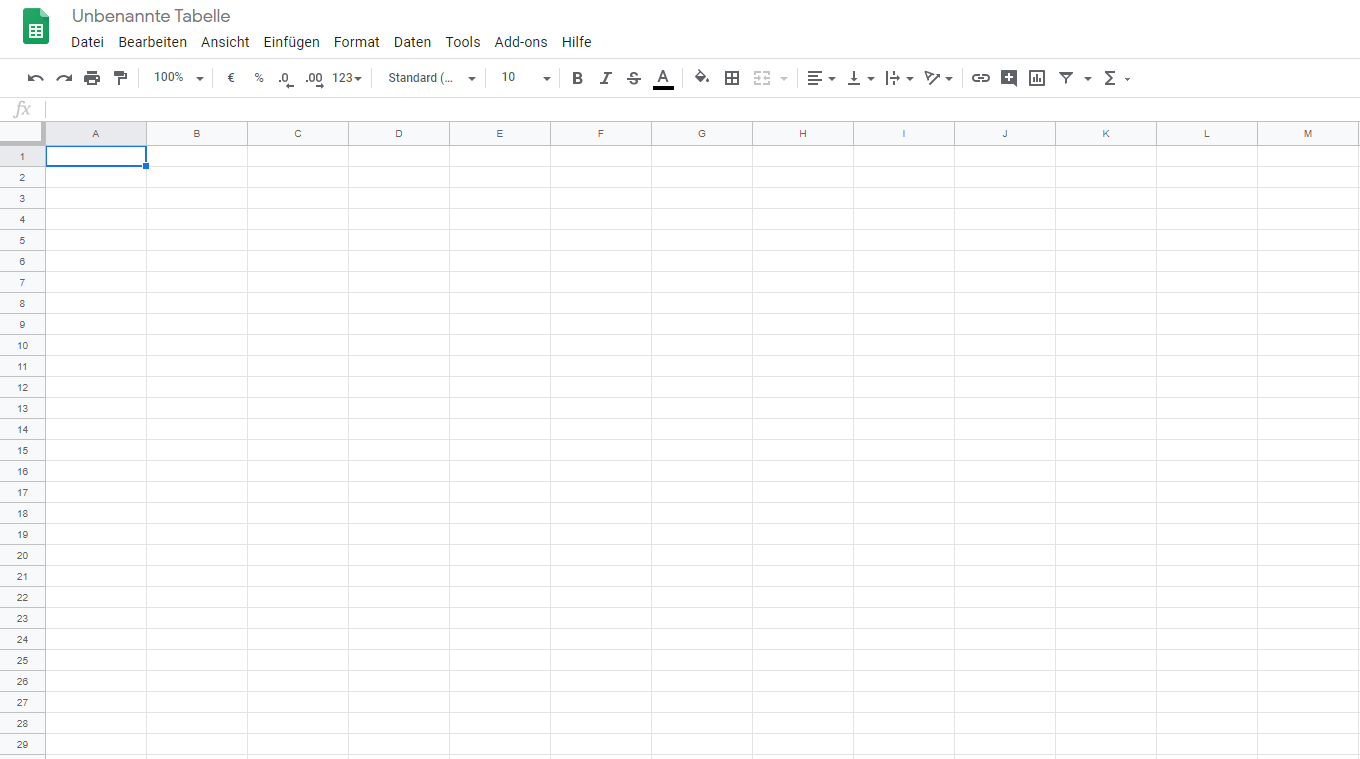
Task: Insert a link
Action: tap(981, 78)
